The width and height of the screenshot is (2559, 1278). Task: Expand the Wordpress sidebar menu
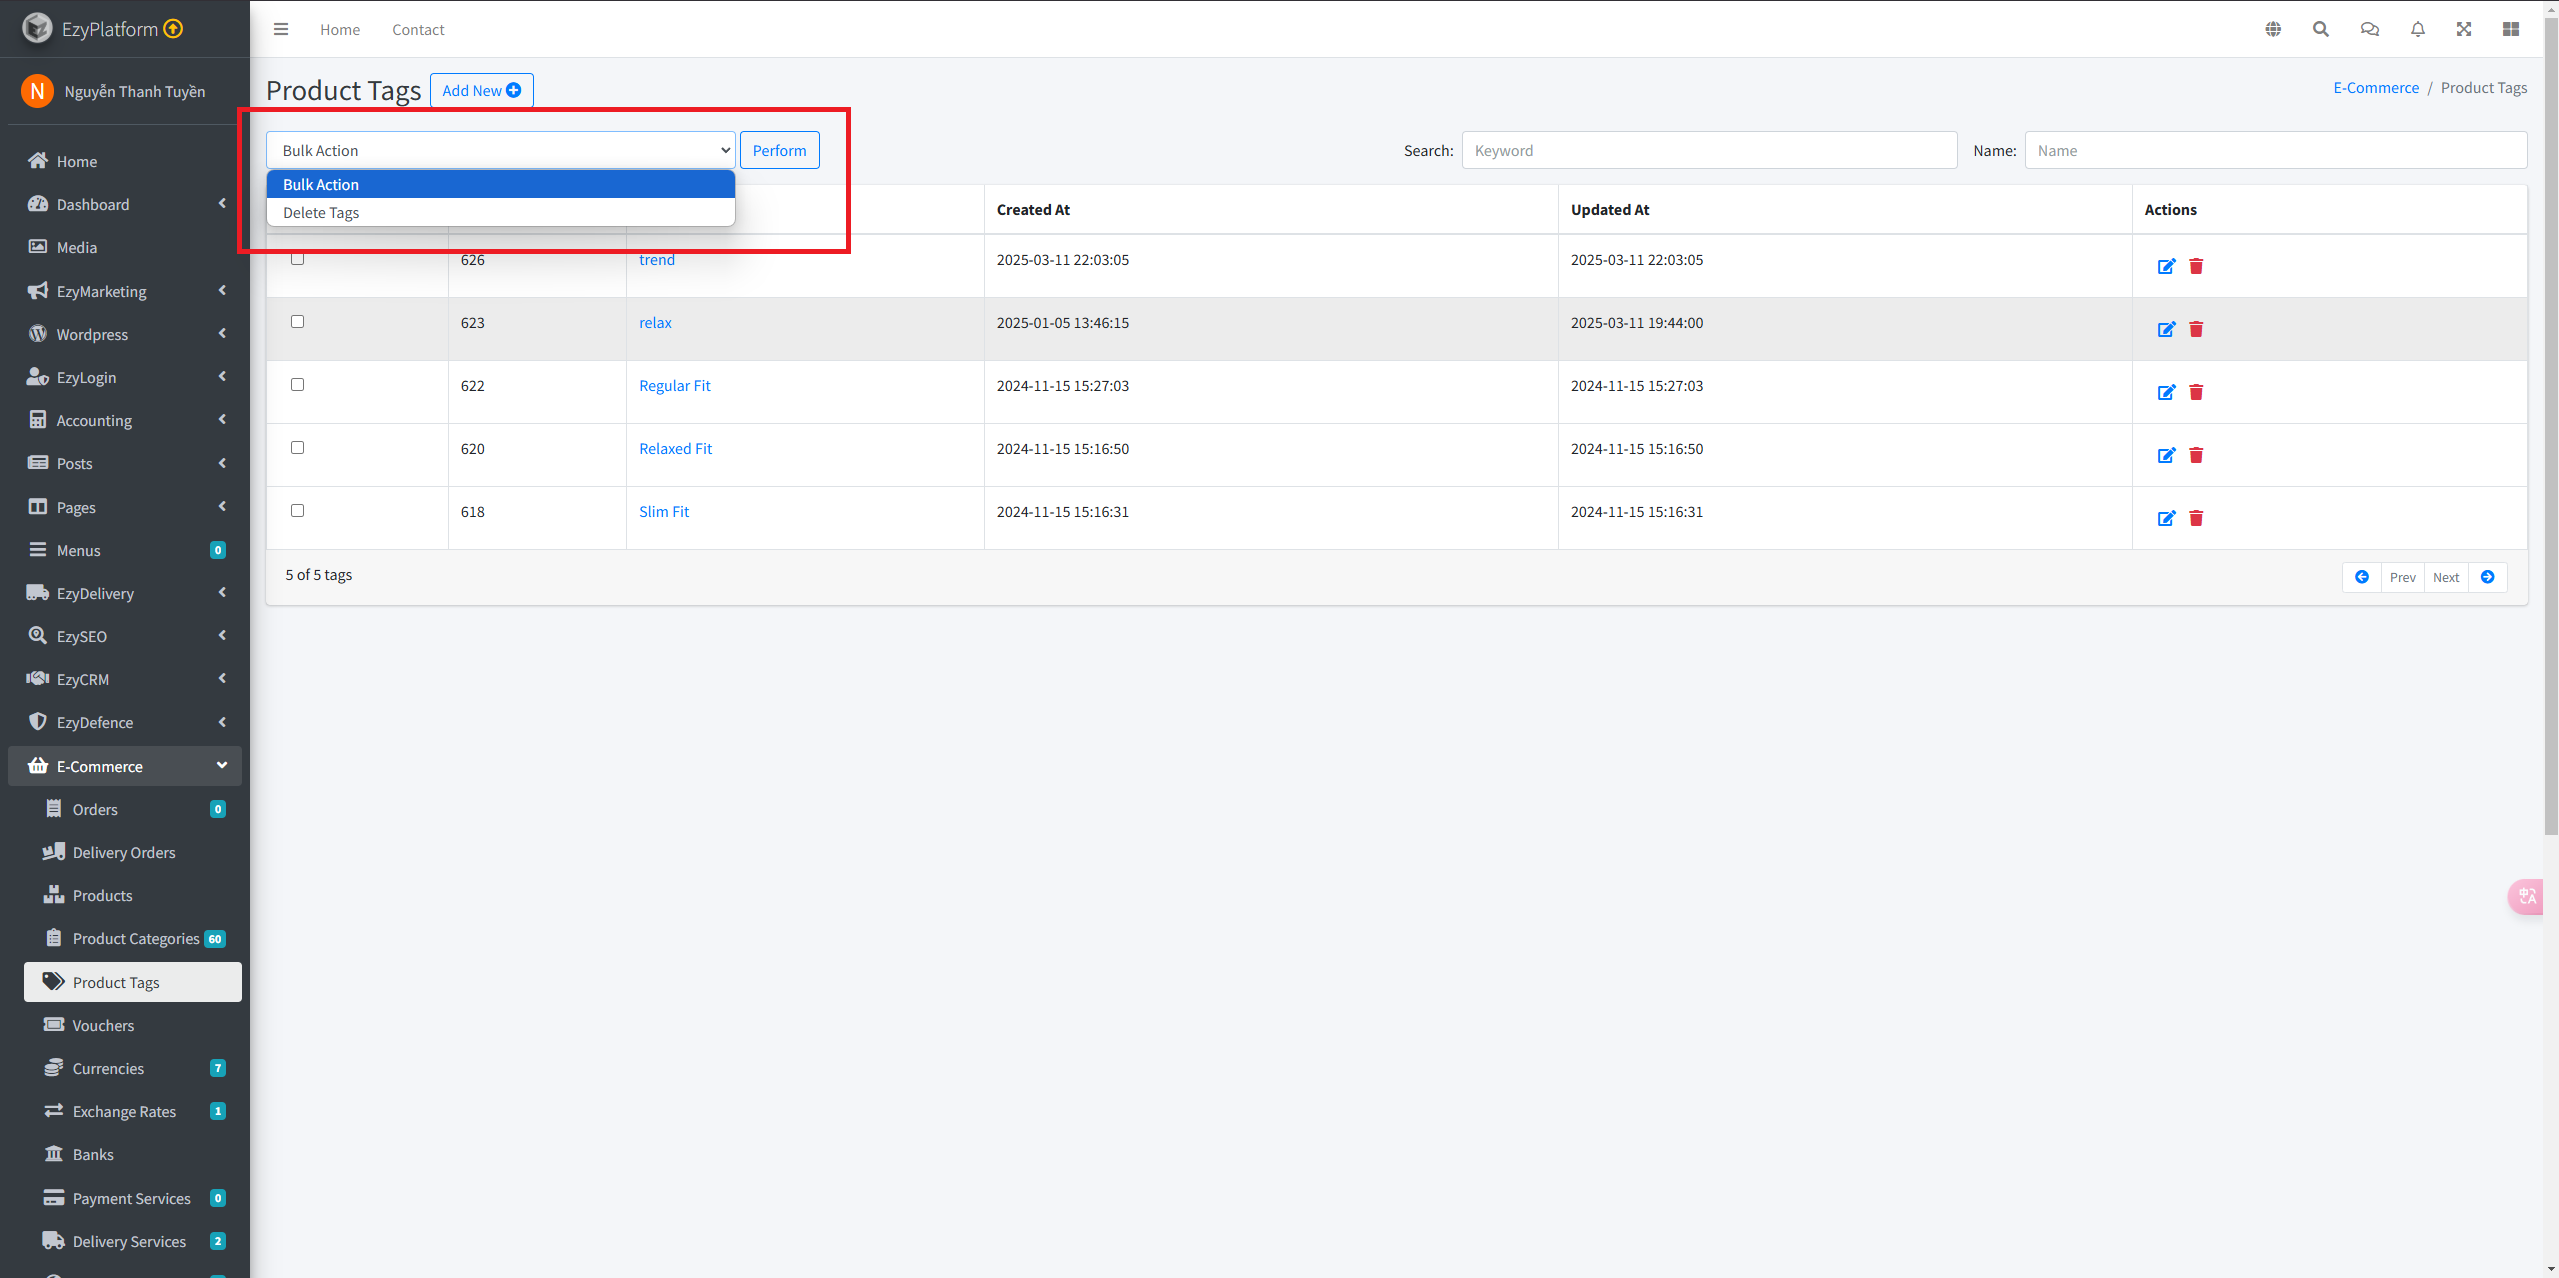coord(125,334)
